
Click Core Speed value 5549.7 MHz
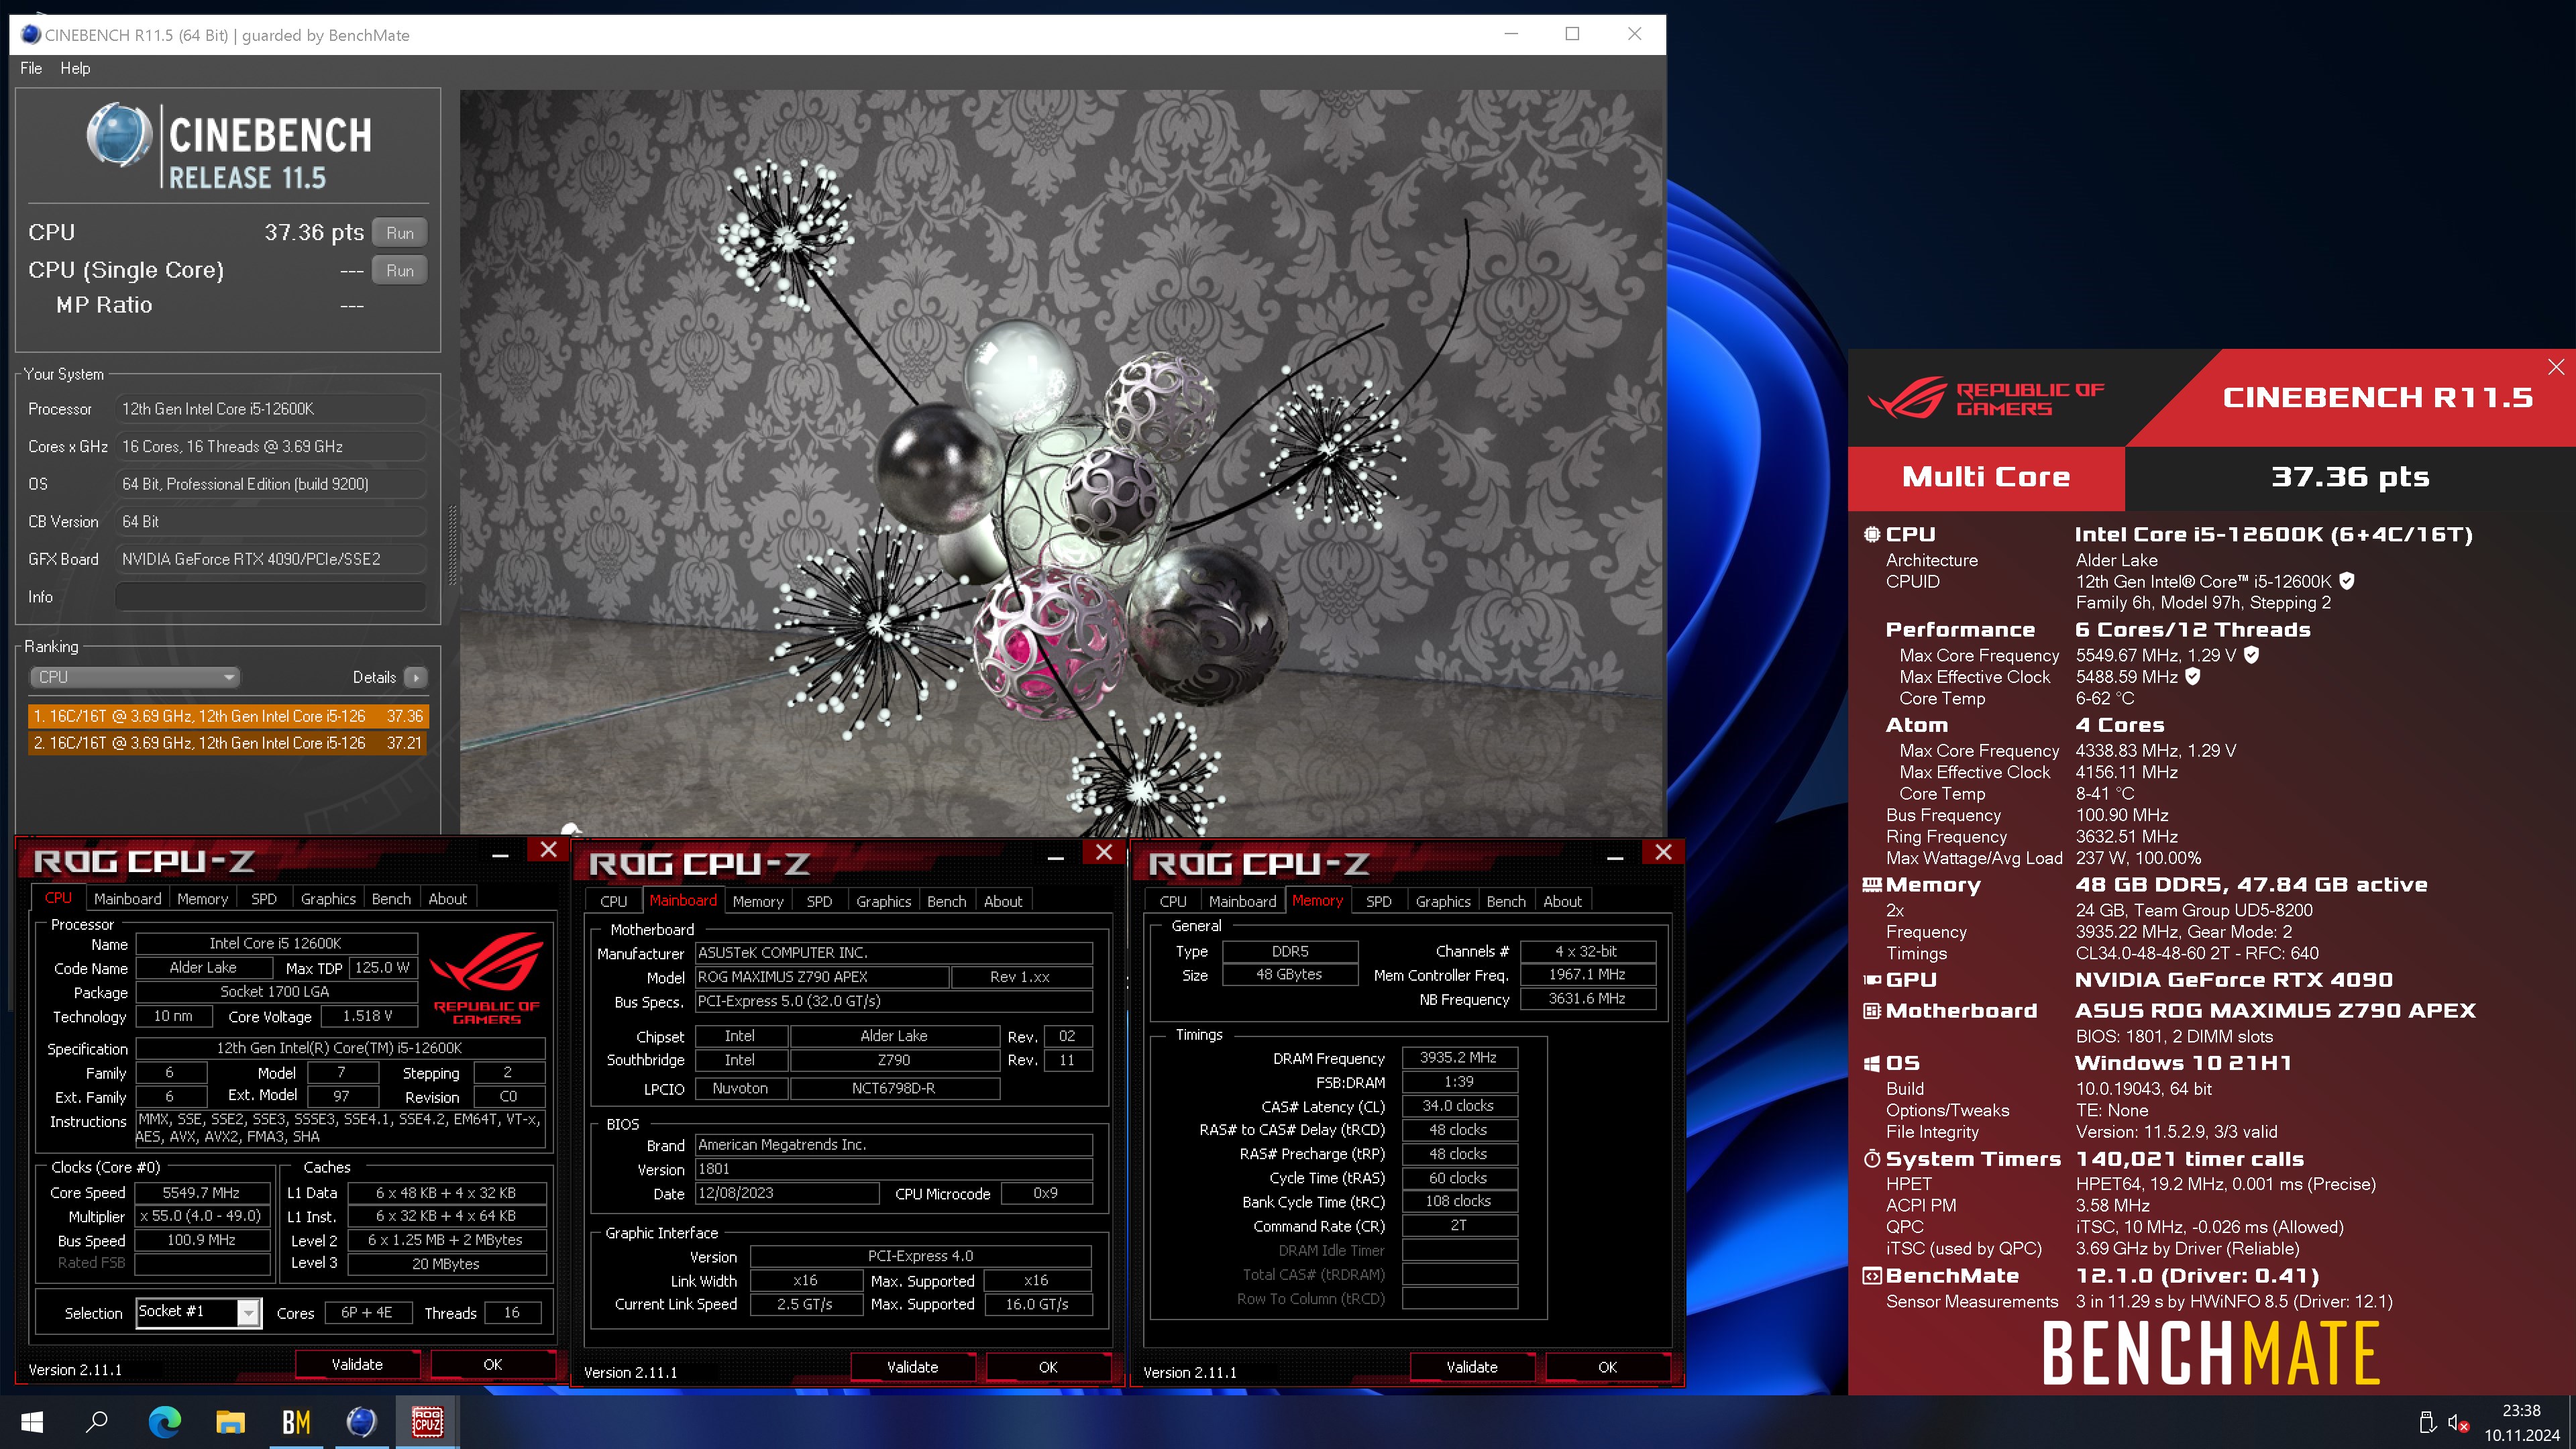coord(201,1192)
